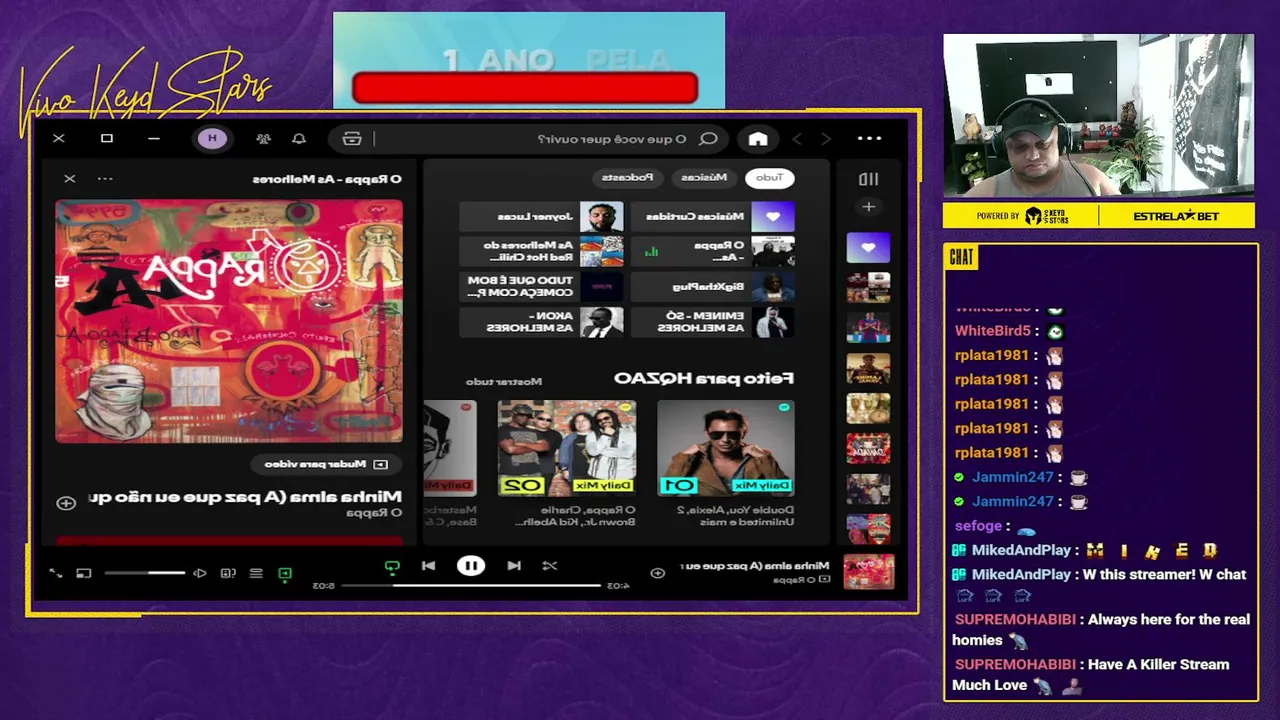This screenshot has width=1280, height=720.
Task: Click the magnifier search icon
Action: (708, 139)
